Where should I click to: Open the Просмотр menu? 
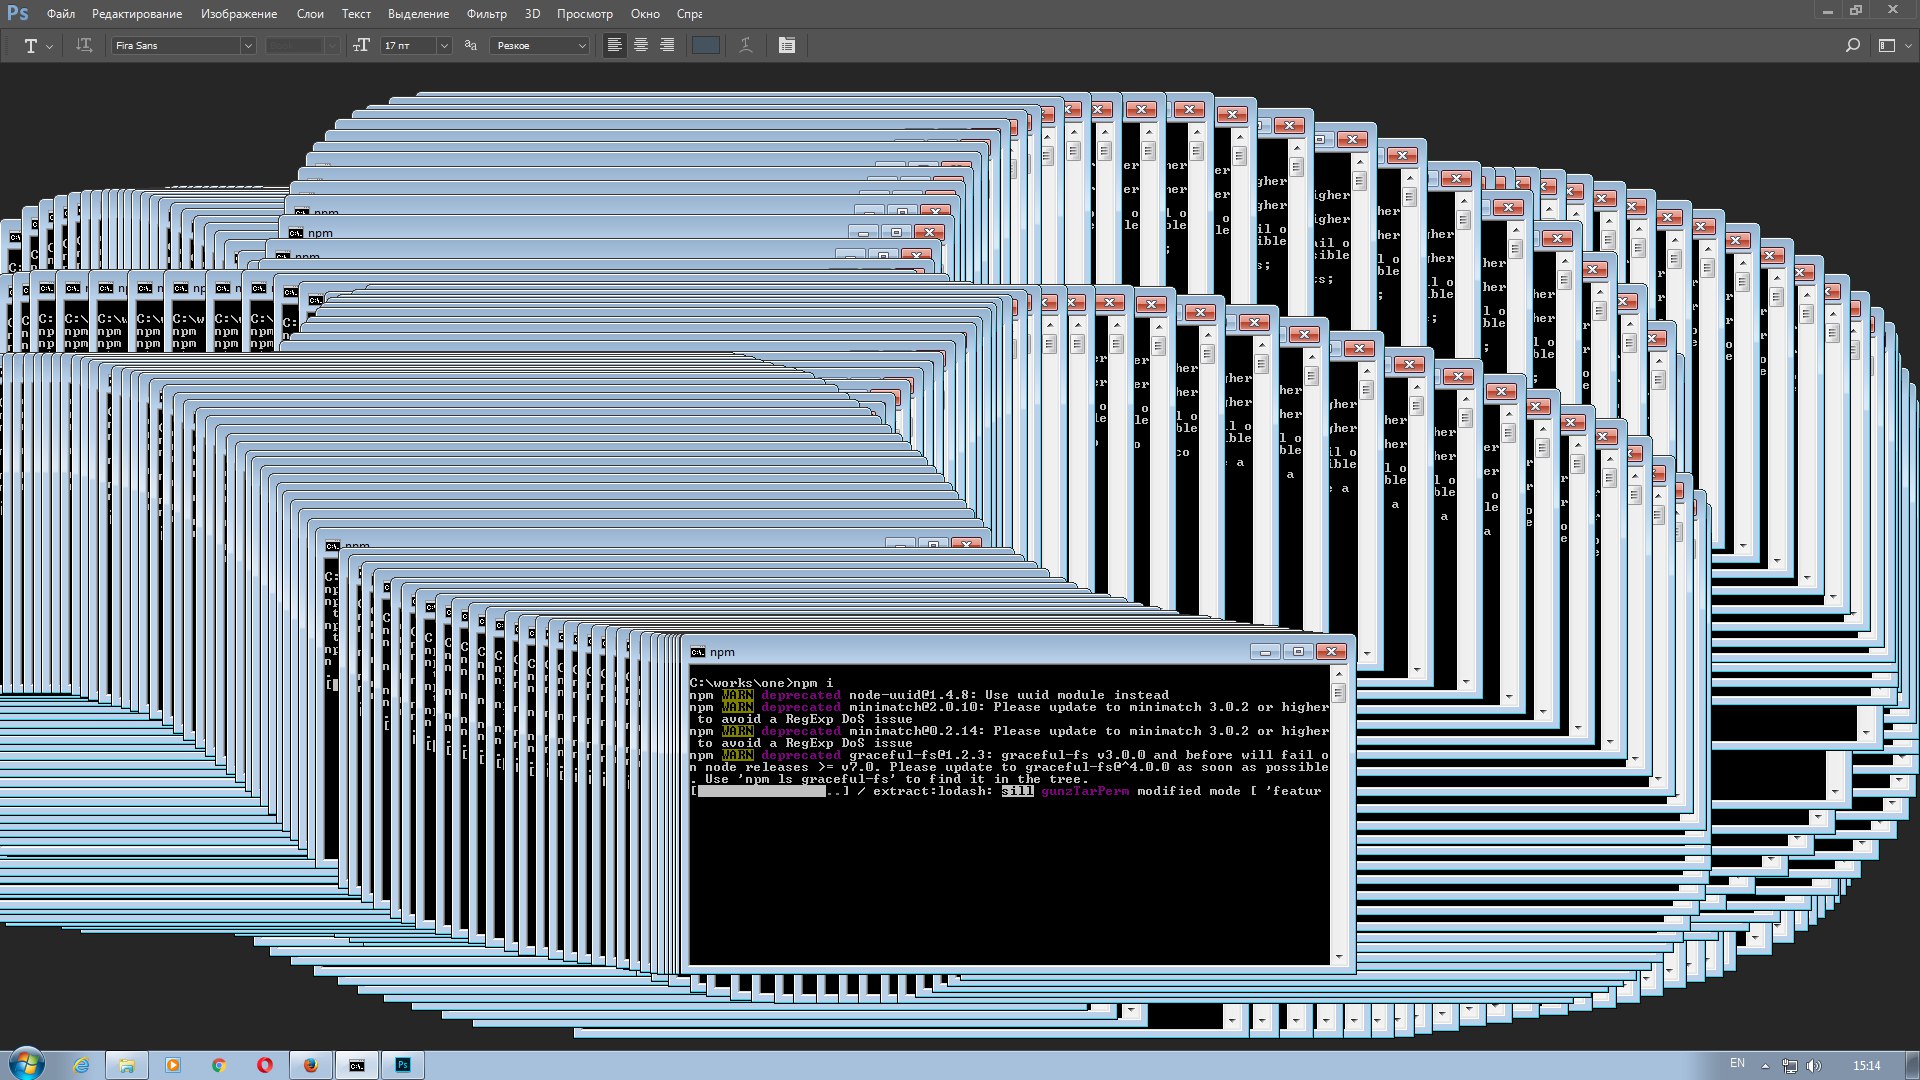point(585,14)
